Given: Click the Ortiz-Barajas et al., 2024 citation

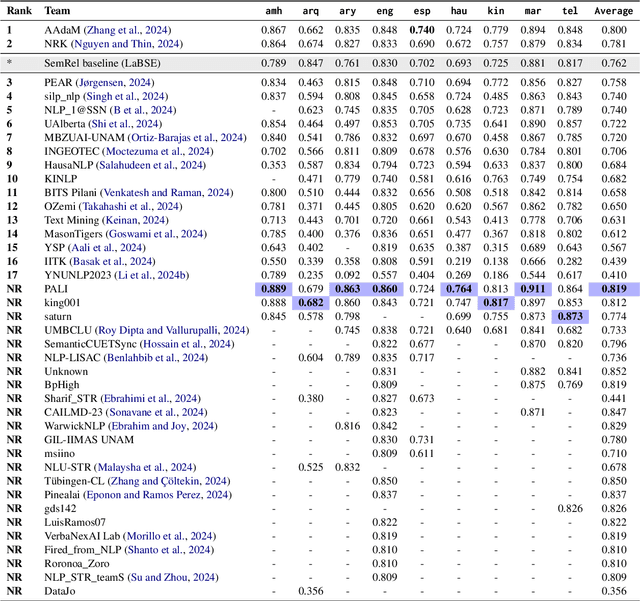Looking at the screenshot, I should [188, 137].
